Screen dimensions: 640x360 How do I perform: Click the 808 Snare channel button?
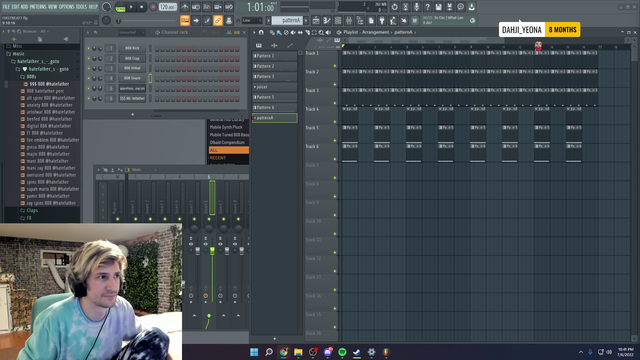click(132, 78)
